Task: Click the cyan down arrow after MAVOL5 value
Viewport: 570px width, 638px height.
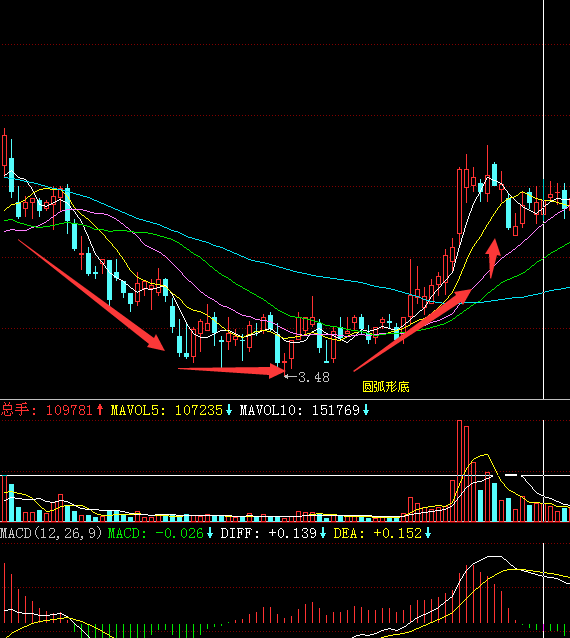Action: tap(229, 410)
